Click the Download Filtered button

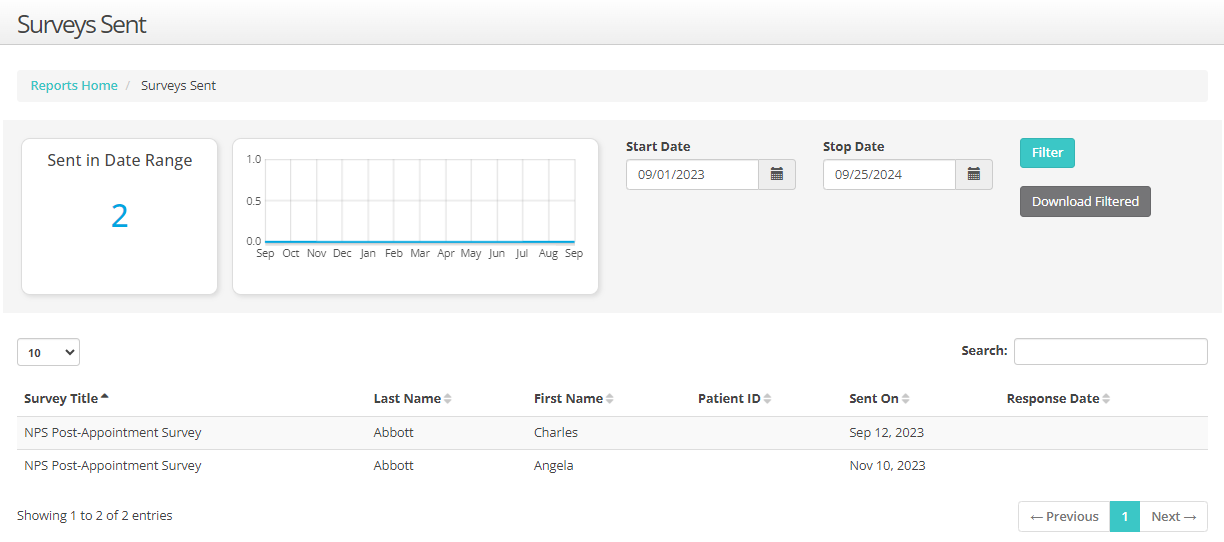1085,201
